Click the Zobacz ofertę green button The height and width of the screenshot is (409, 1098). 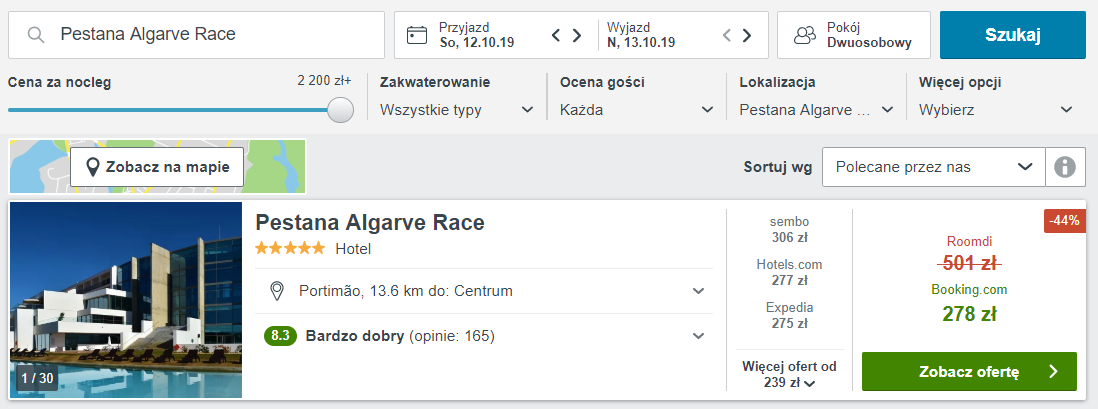click(969, 371)
